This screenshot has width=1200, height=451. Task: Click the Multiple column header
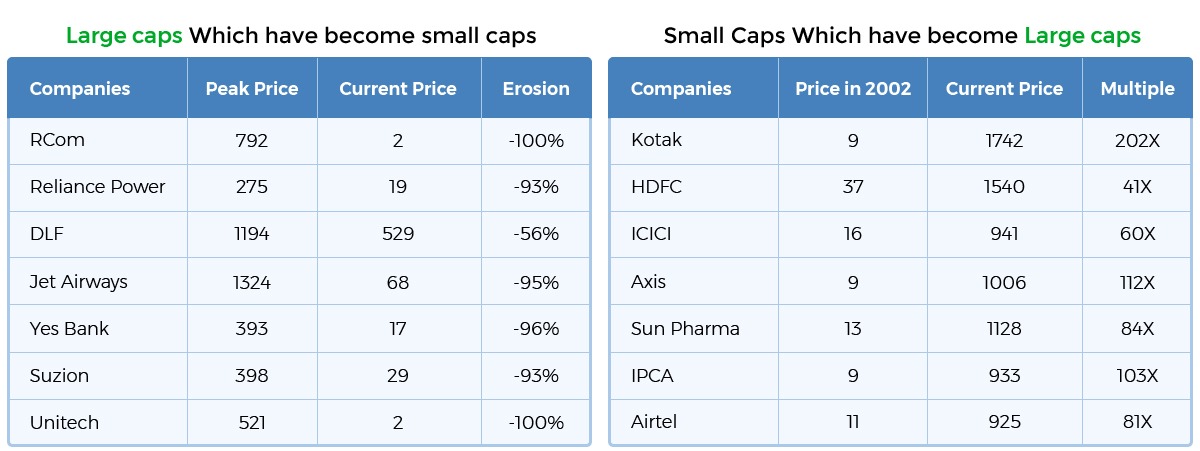pos(1137,89)
